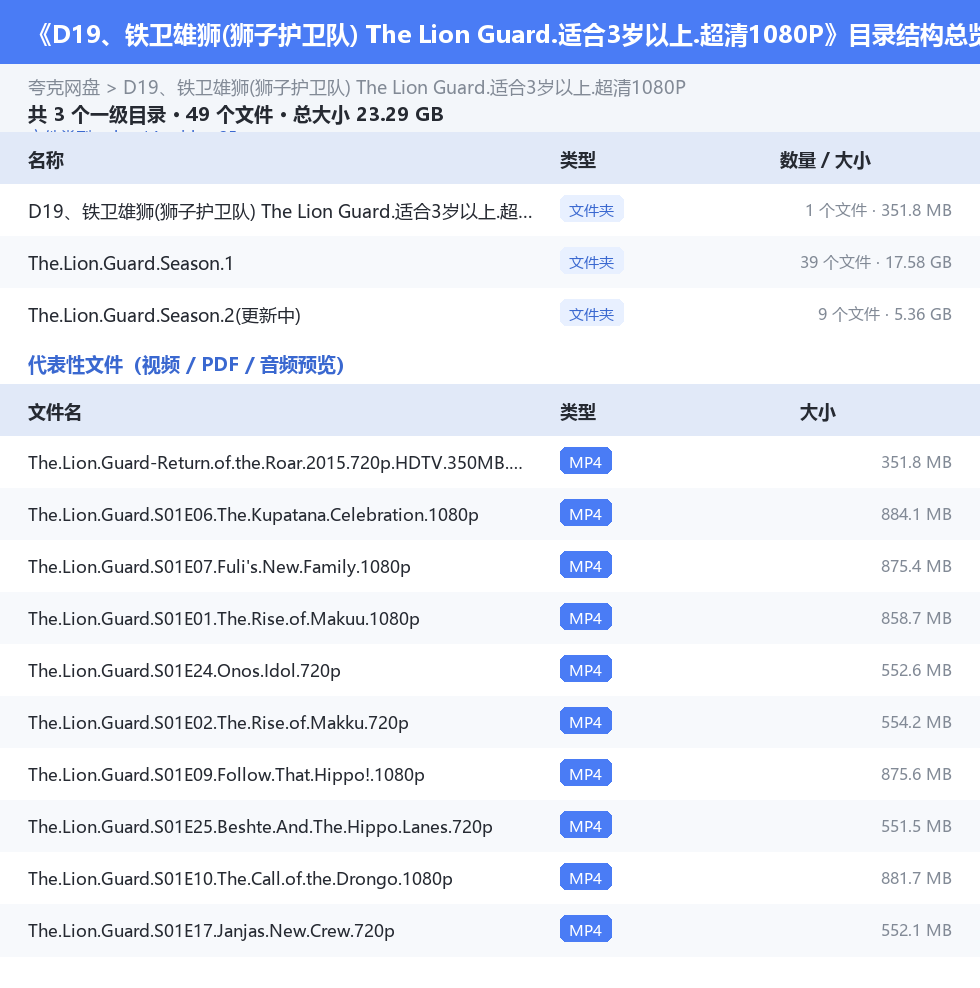Click the MP4 badge for S01E09 Follow That Hippo
The width and height of the screenshot is (980, 988).
(x=585, y=773)
